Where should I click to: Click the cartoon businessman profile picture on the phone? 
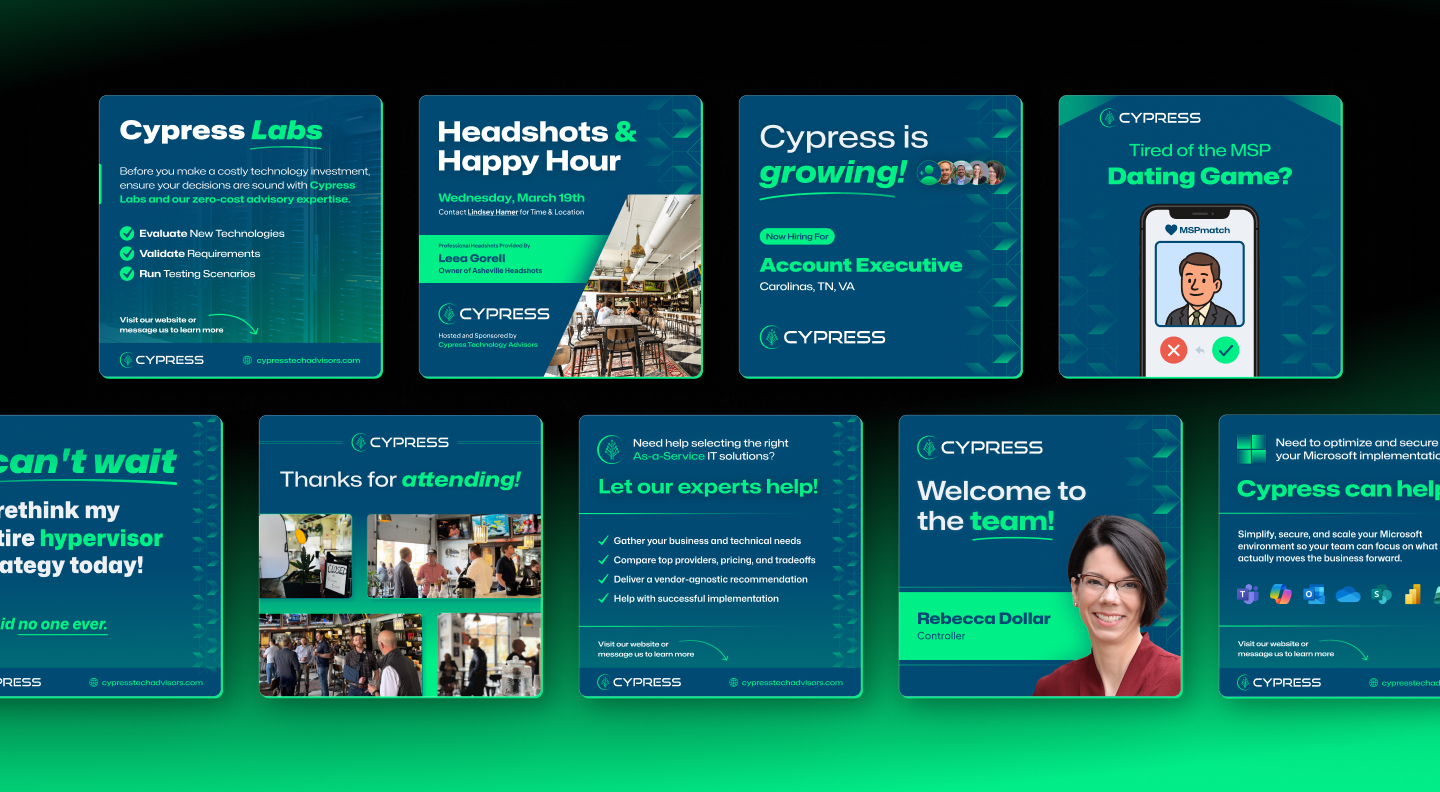(x=1199, y=285)
